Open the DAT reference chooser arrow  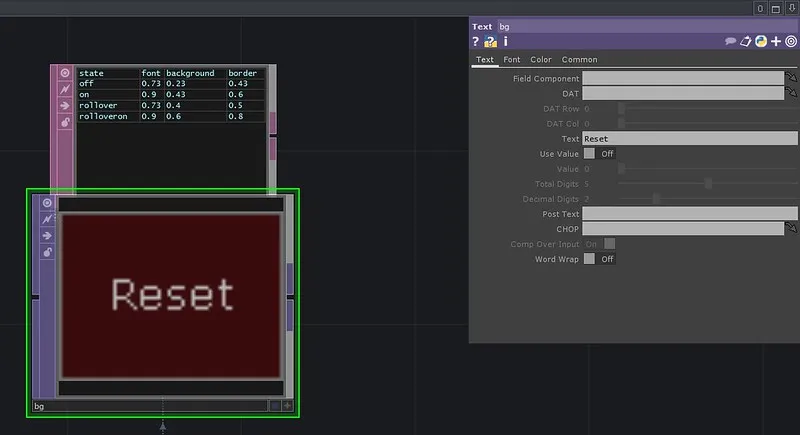(x=791, y=93)
